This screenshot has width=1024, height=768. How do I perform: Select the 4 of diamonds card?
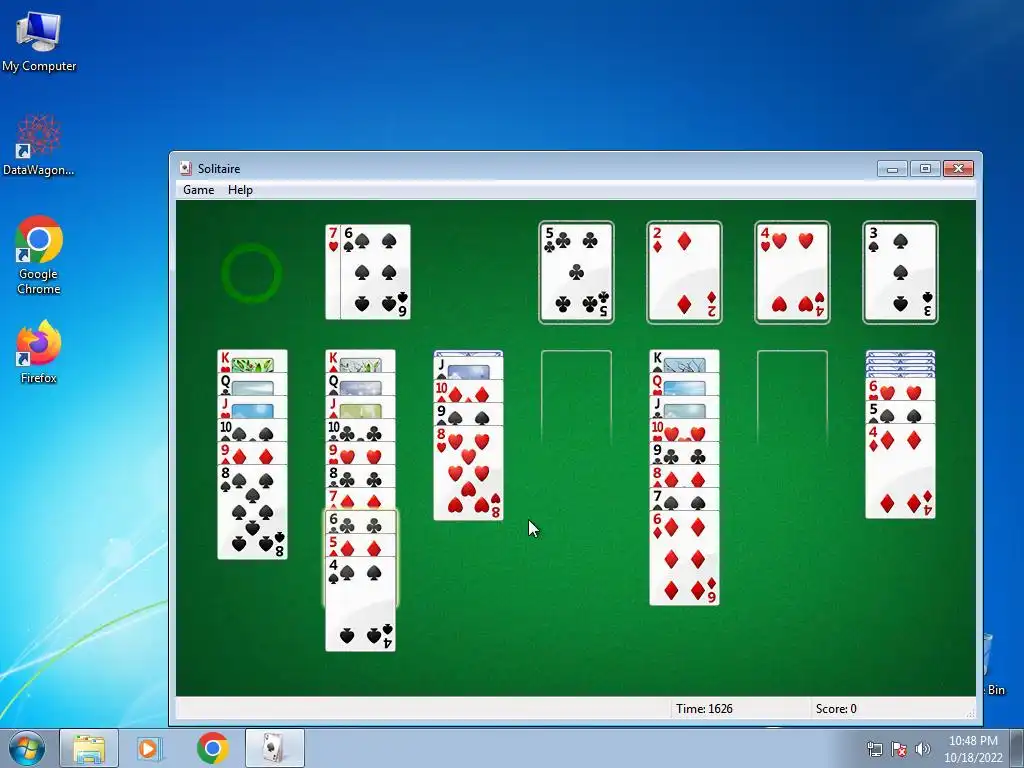(900, 472)
